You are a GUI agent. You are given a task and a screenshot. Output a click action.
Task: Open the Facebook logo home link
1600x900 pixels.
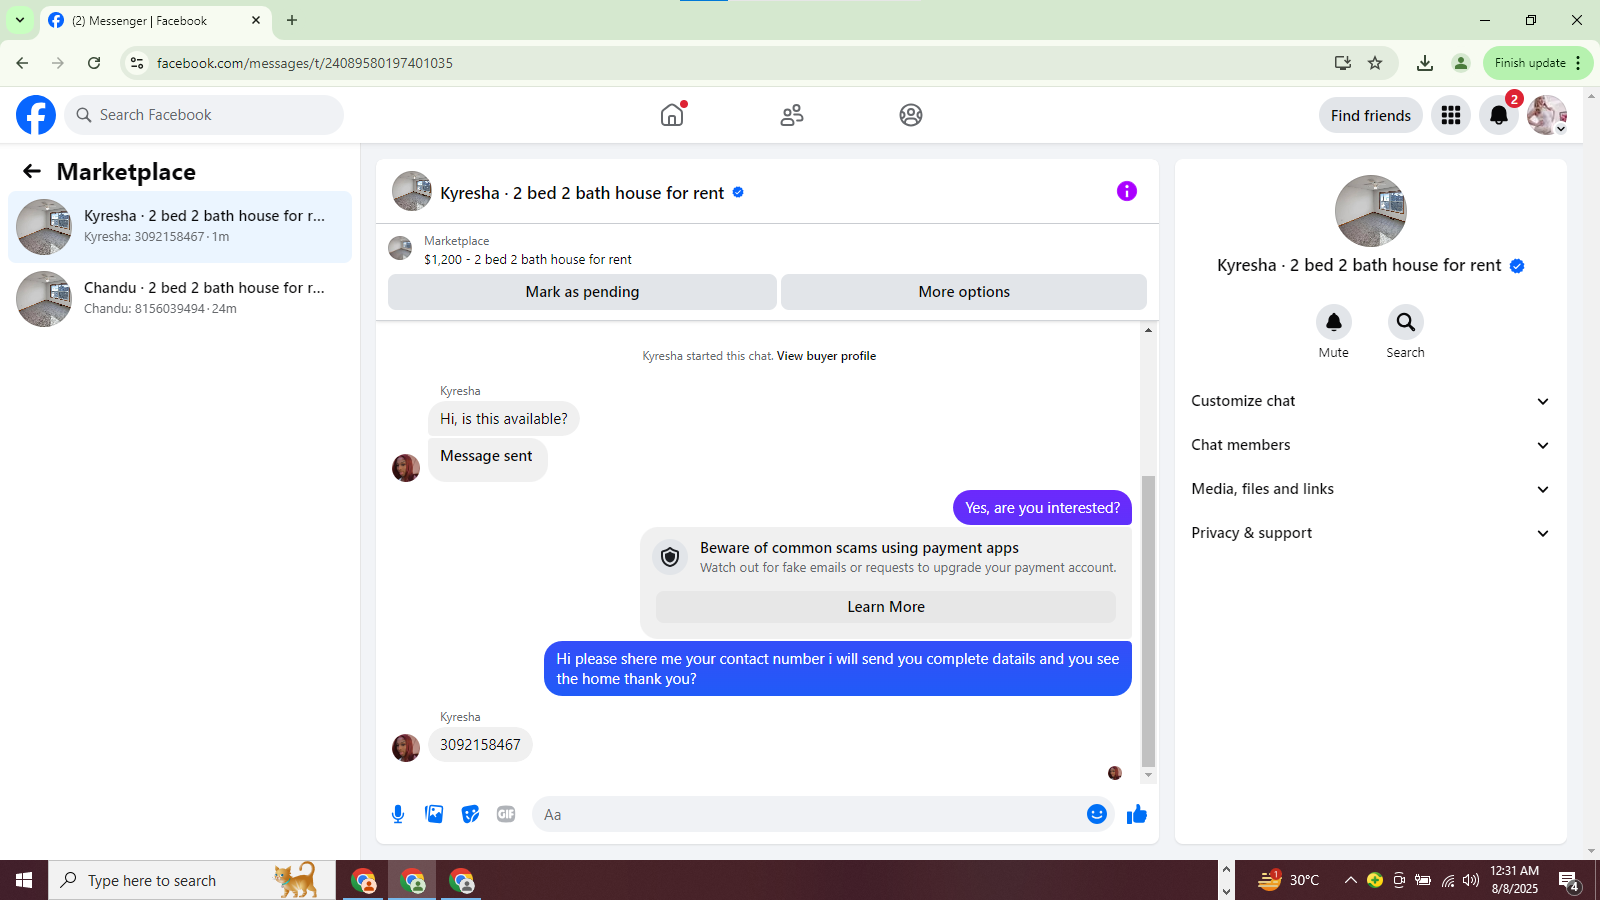[x=36, y=115]
